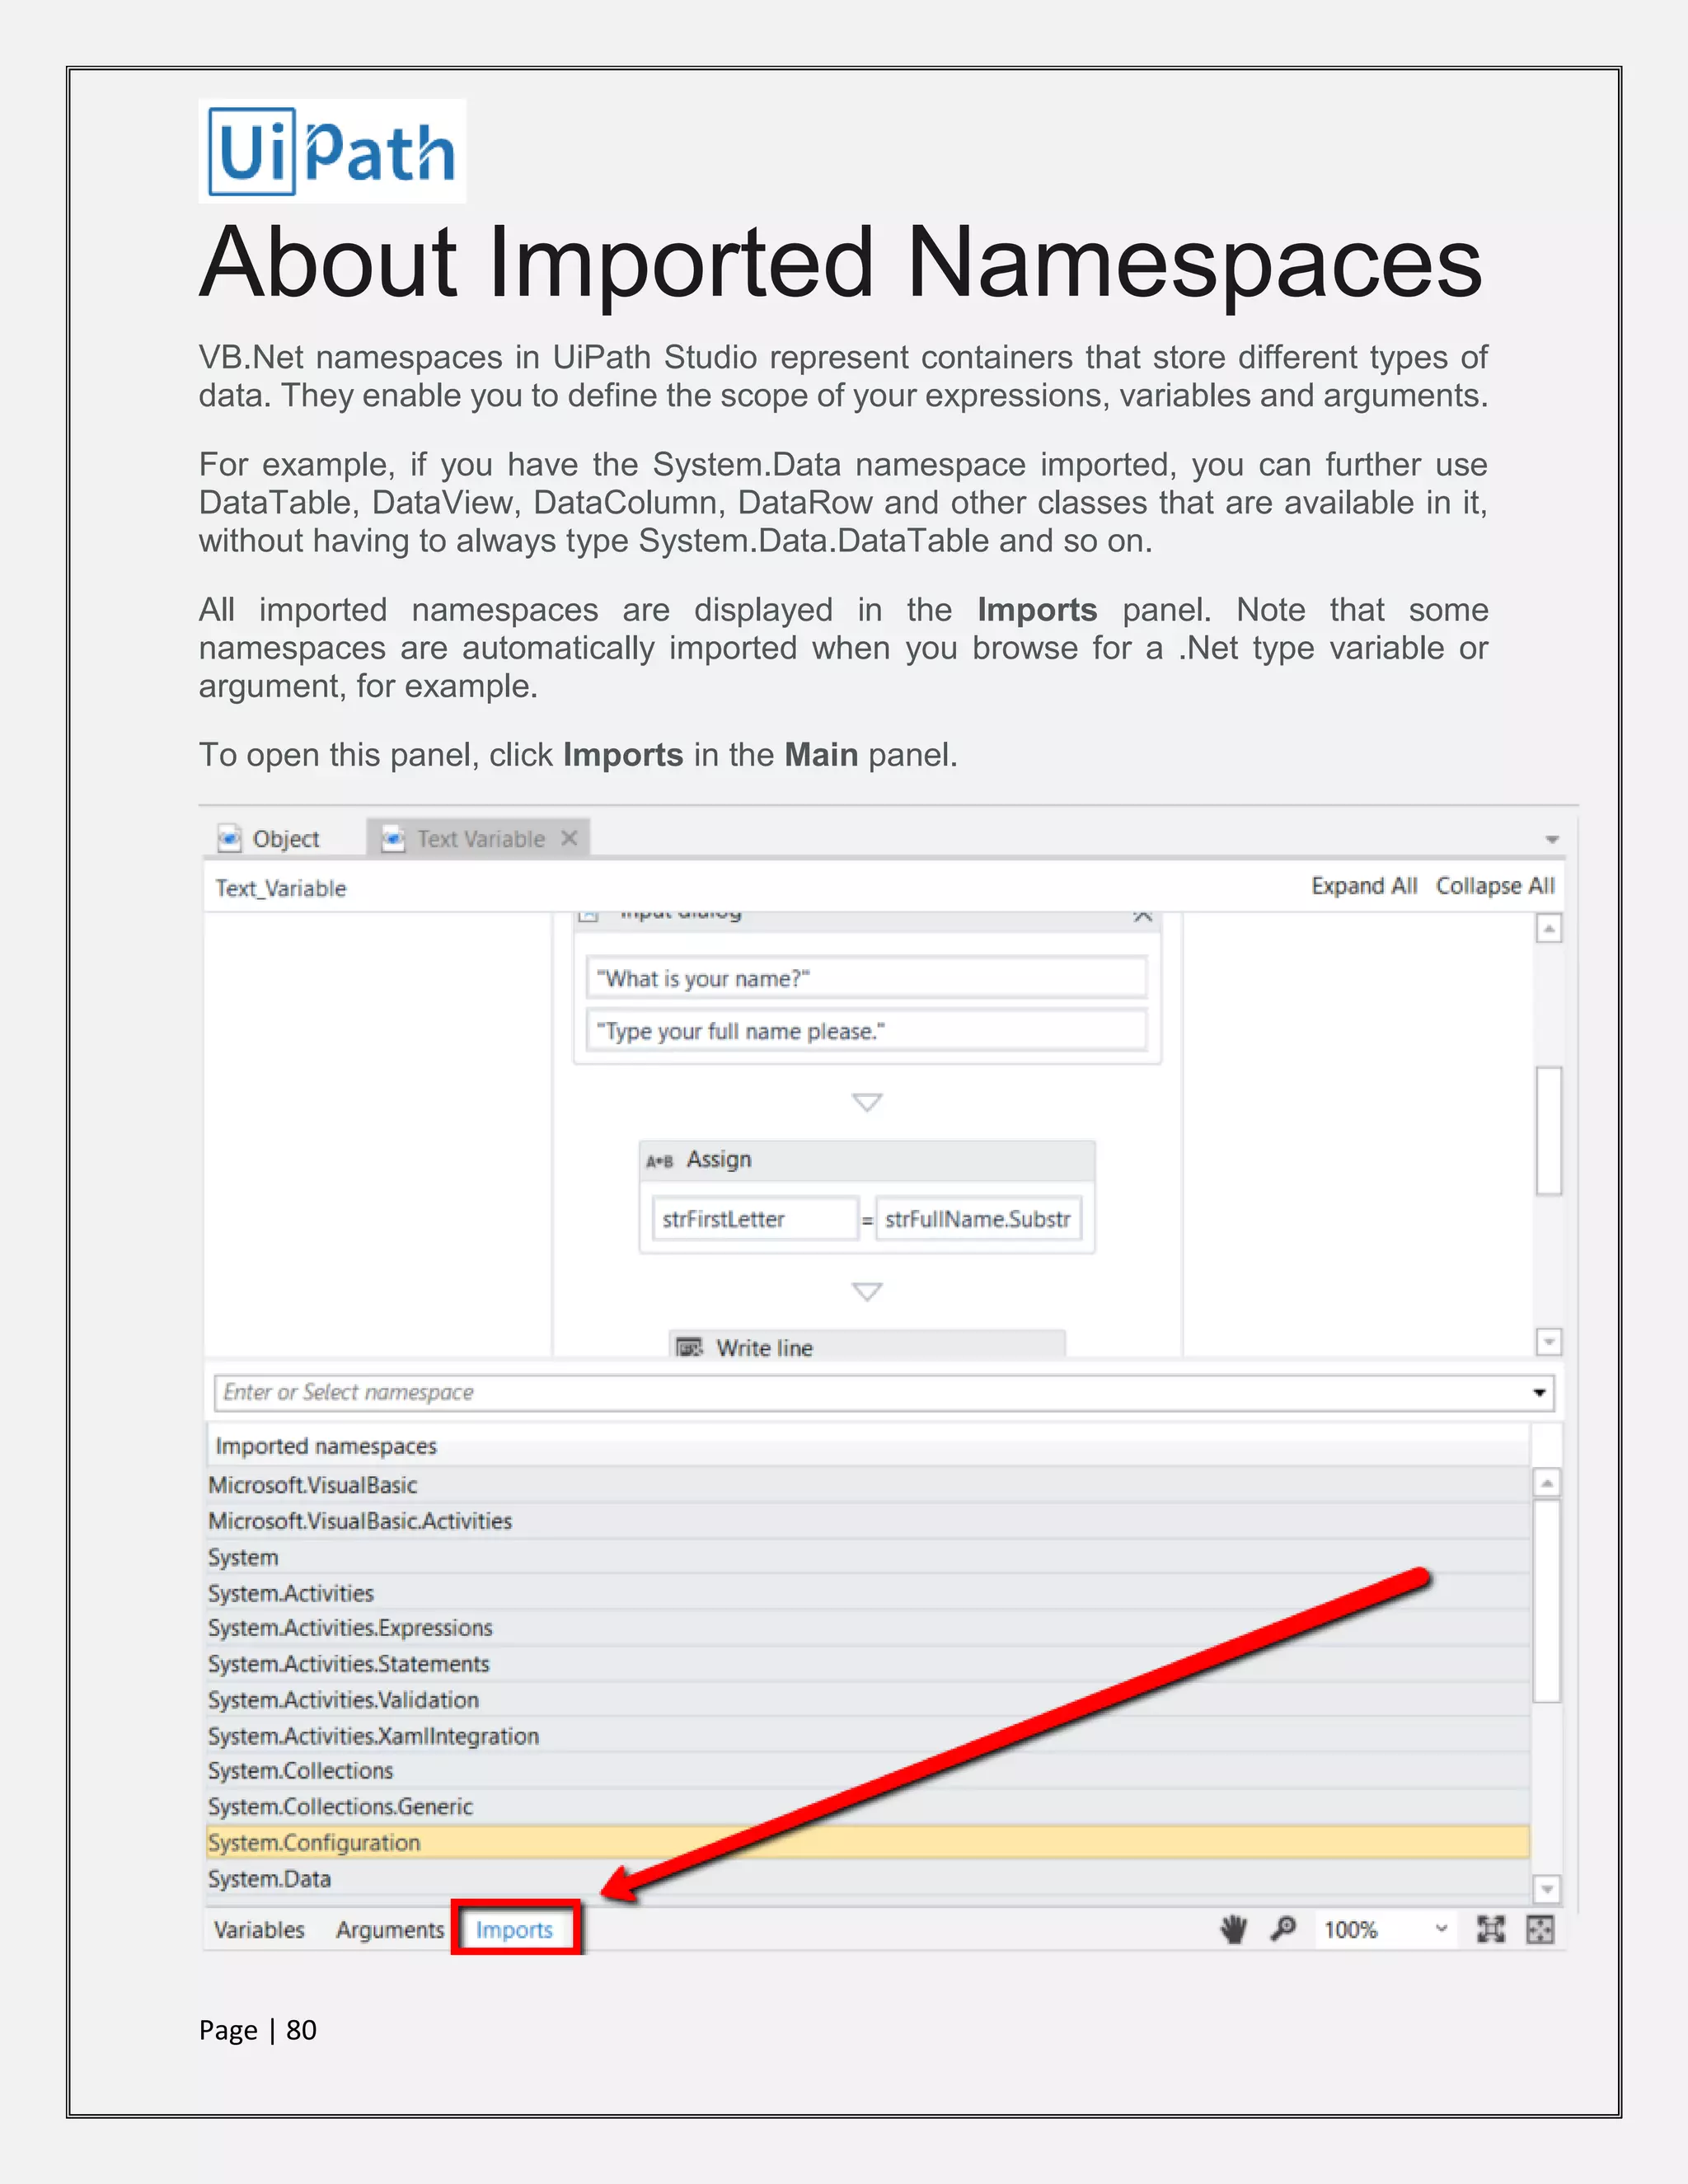Click the namespaces list scrollbar thumb
Screen dimensions: 1688x2184
tap(1547, 1600)
